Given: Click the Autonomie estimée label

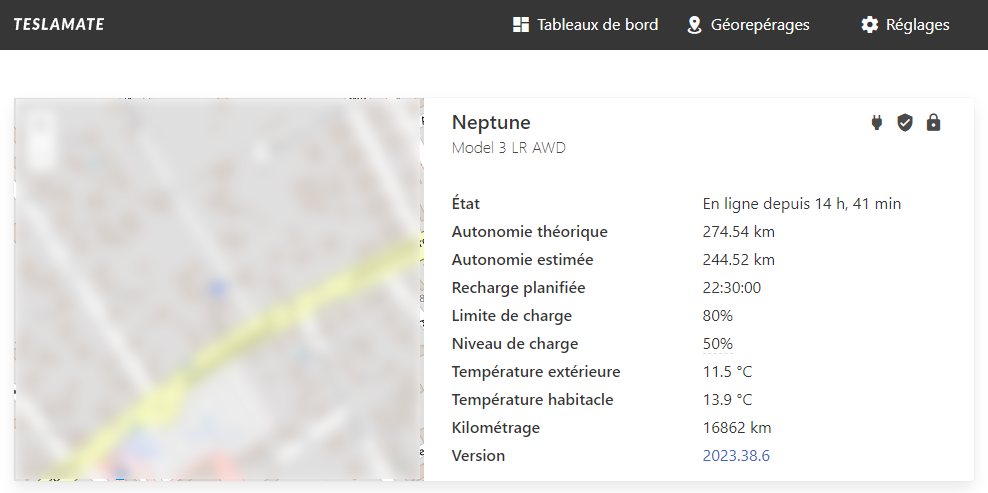Looking at the screenshot, I should pos(522,260).
